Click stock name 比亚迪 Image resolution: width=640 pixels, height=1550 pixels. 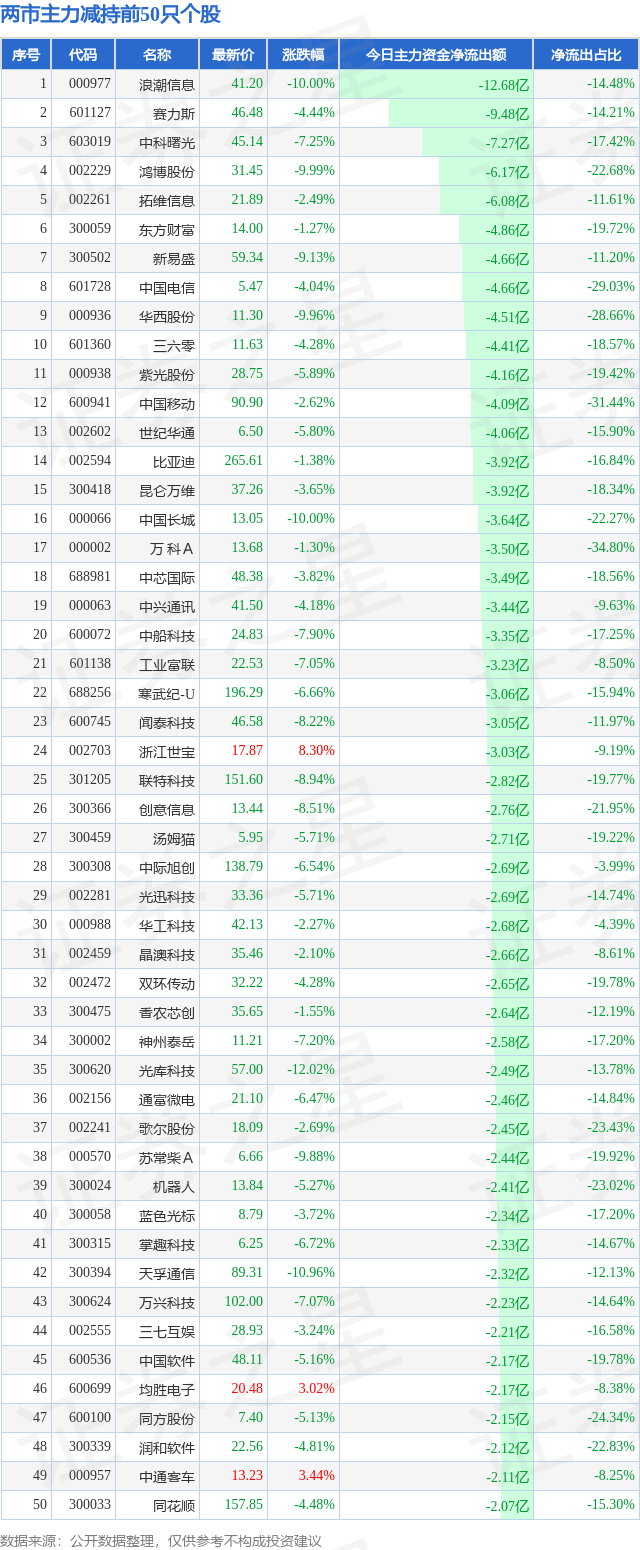174,461
